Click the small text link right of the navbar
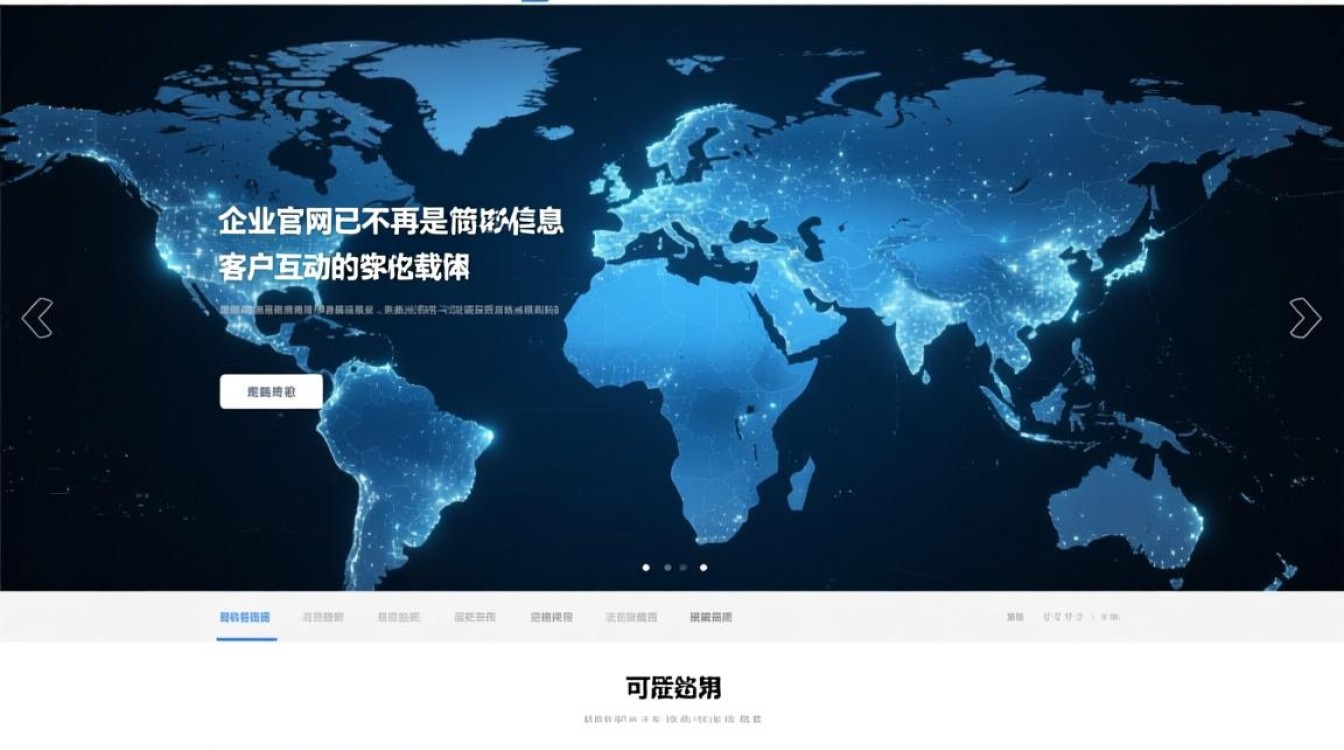 click(1013, 617)
